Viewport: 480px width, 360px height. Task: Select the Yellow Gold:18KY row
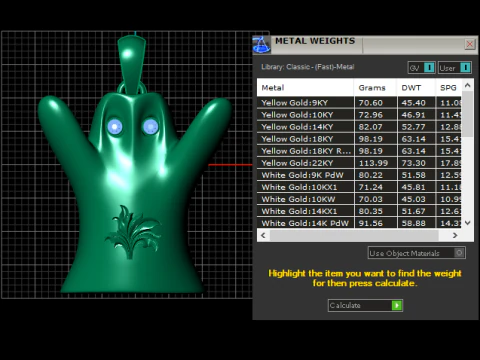pyautogui.click(x=359, y=139)
